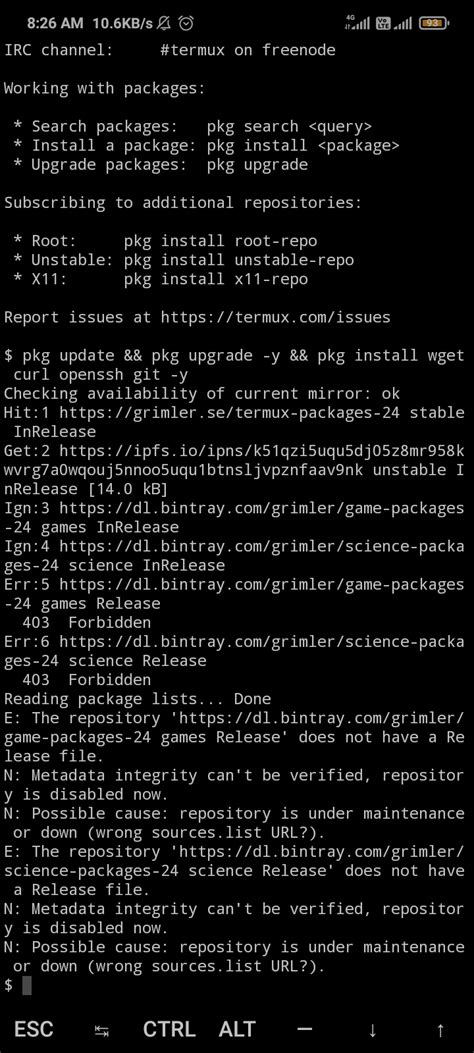Tap the ipfs.io unstable repository URL
Viewport: 474px width, 1053px height.
(x=234, y=460)
